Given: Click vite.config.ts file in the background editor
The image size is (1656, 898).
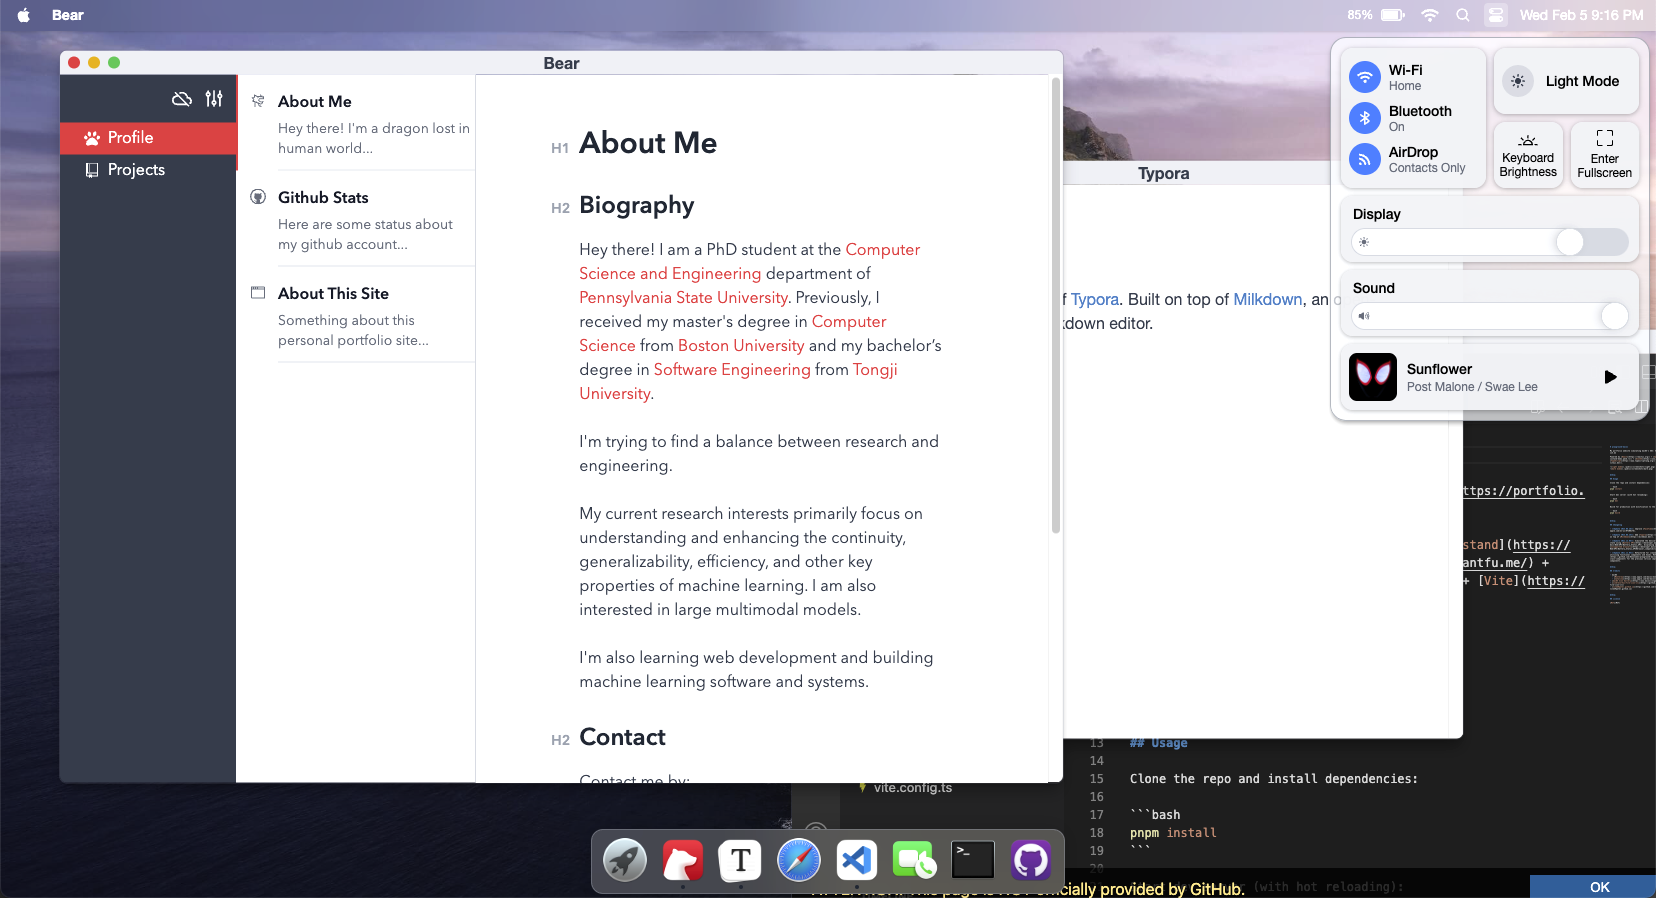Looking at the screenshot, I should [x=912, y=788].
